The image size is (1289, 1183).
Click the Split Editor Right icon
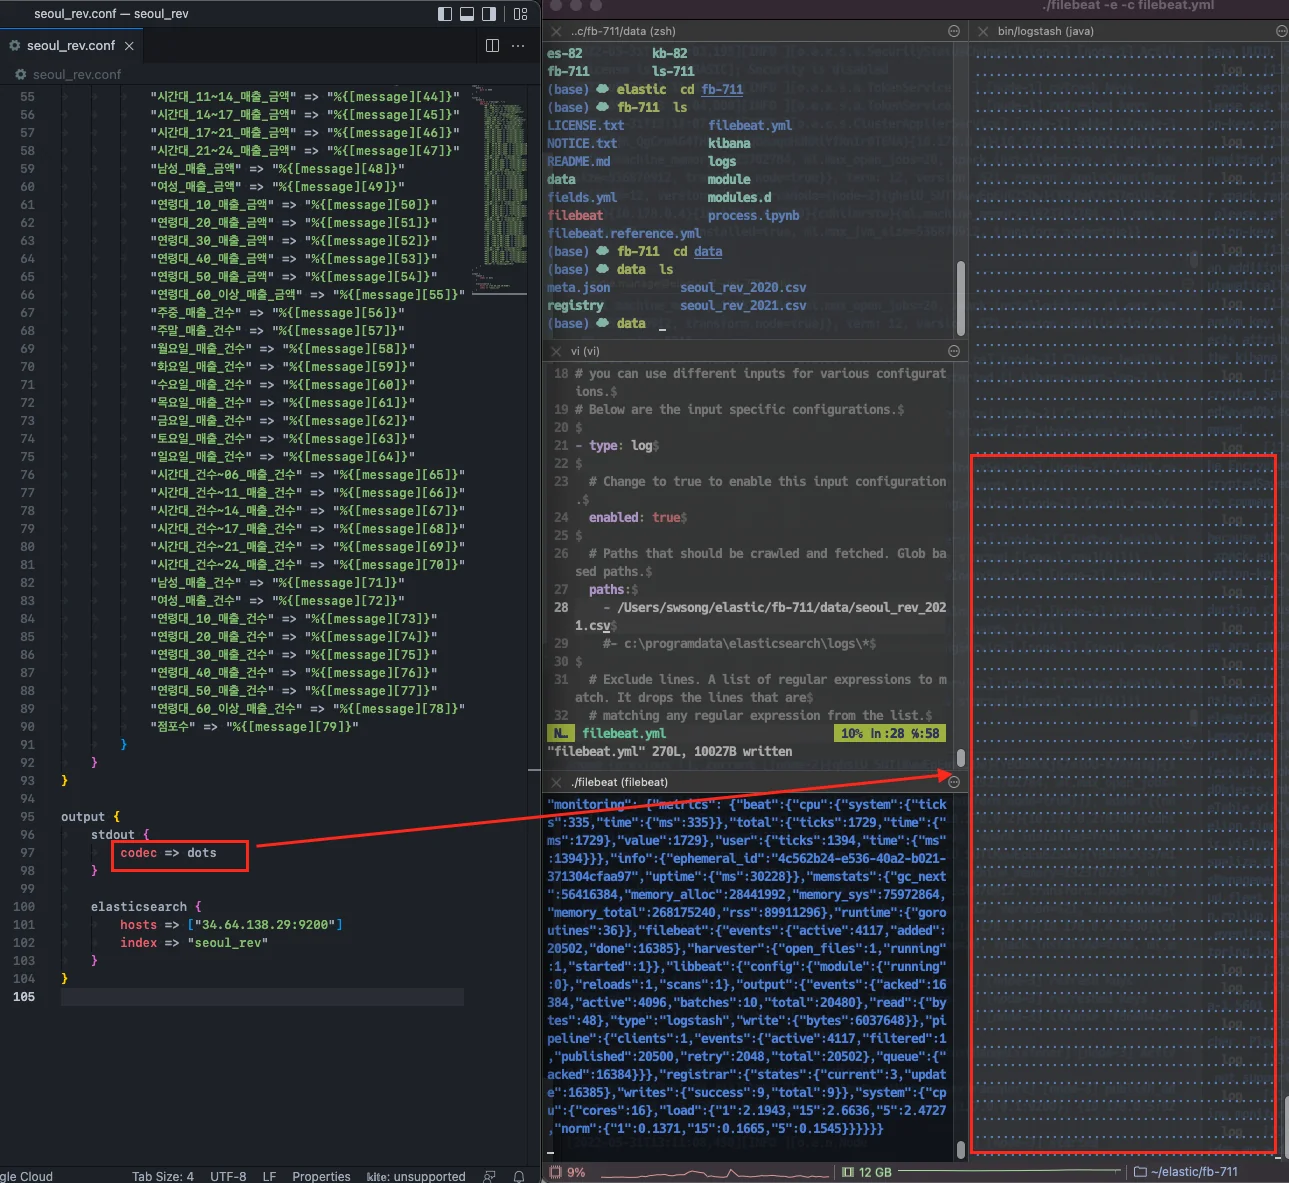tap(492, 46)
